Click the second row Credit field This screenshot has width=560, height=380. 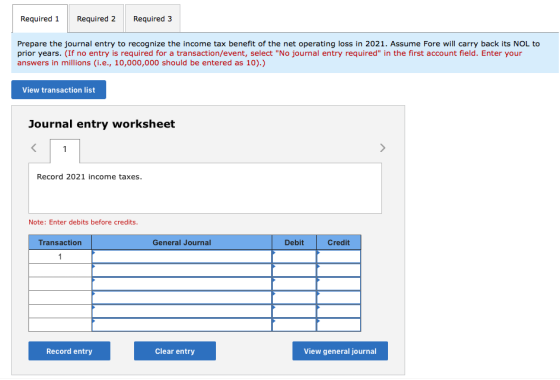tap(339, 270)
